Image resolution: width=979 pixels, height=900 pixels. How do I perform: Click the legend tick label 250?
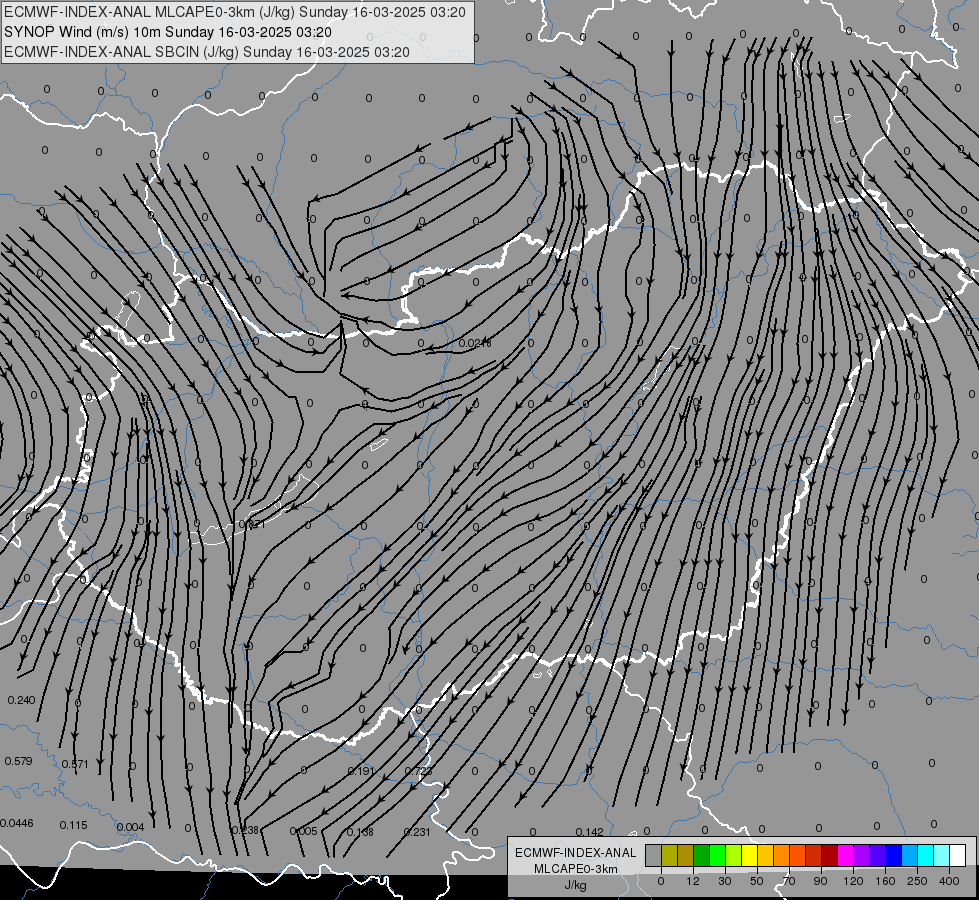click(917, 881)
